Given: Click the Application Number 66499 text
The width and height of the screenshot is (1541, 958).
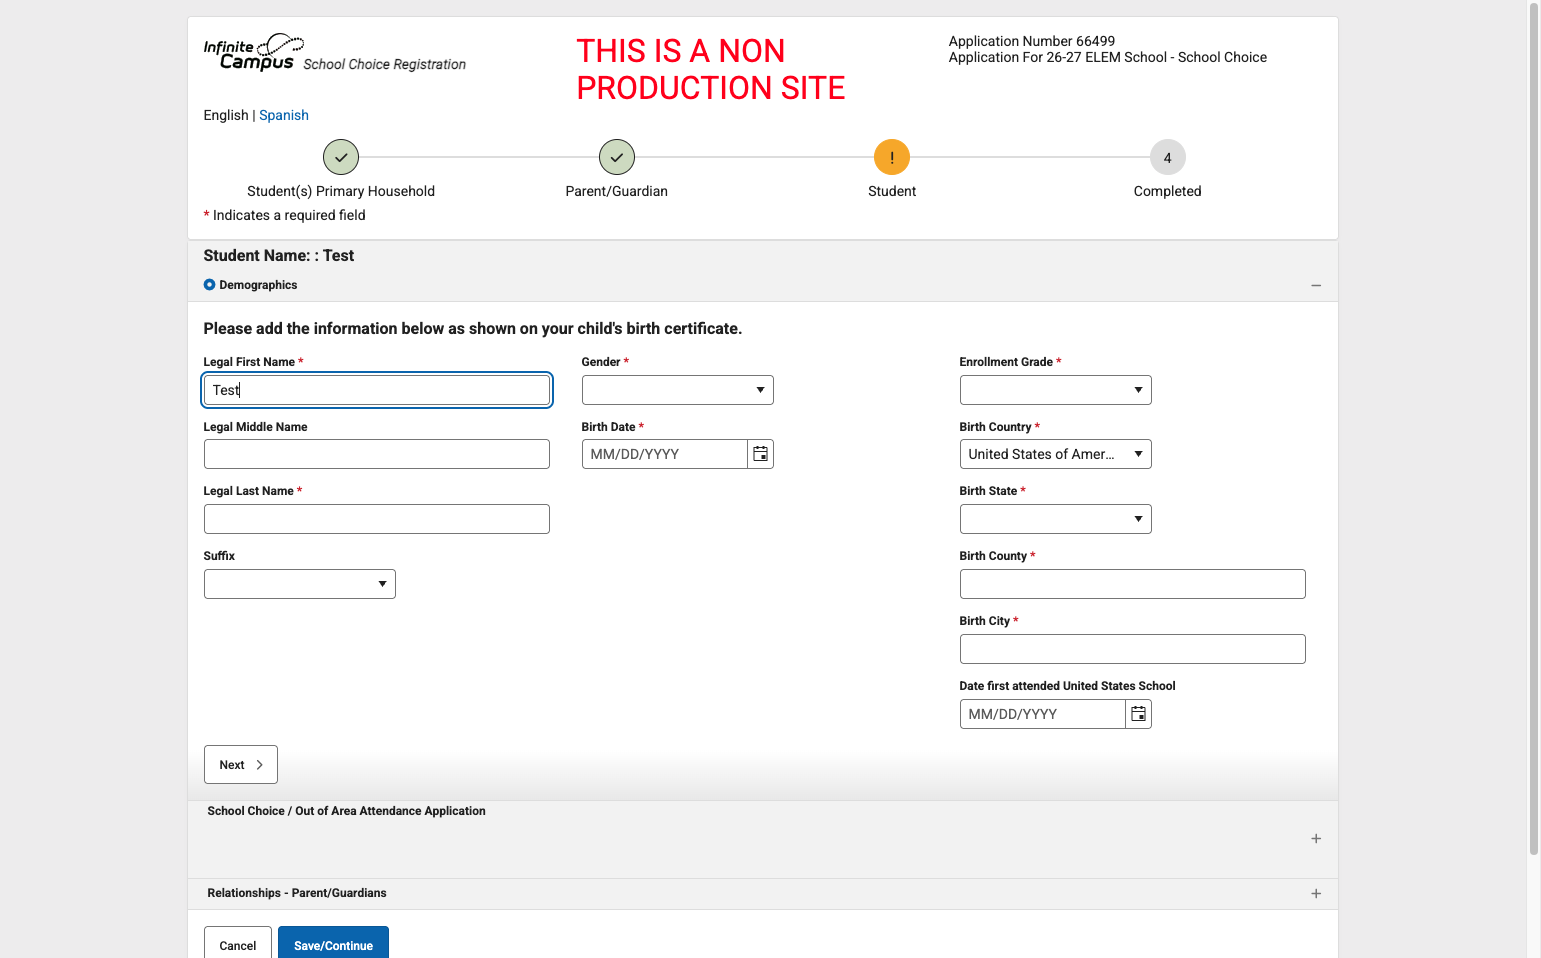Looking at the screenshot, I should coord(1032,41).
